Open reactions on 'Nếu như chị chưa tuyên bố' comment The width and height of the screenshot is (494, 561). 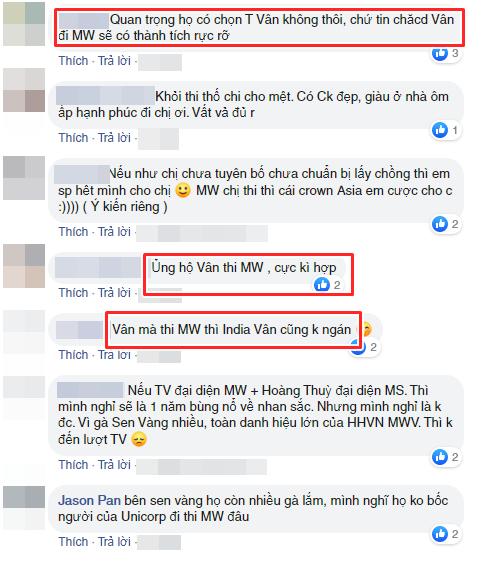point(445,224)
